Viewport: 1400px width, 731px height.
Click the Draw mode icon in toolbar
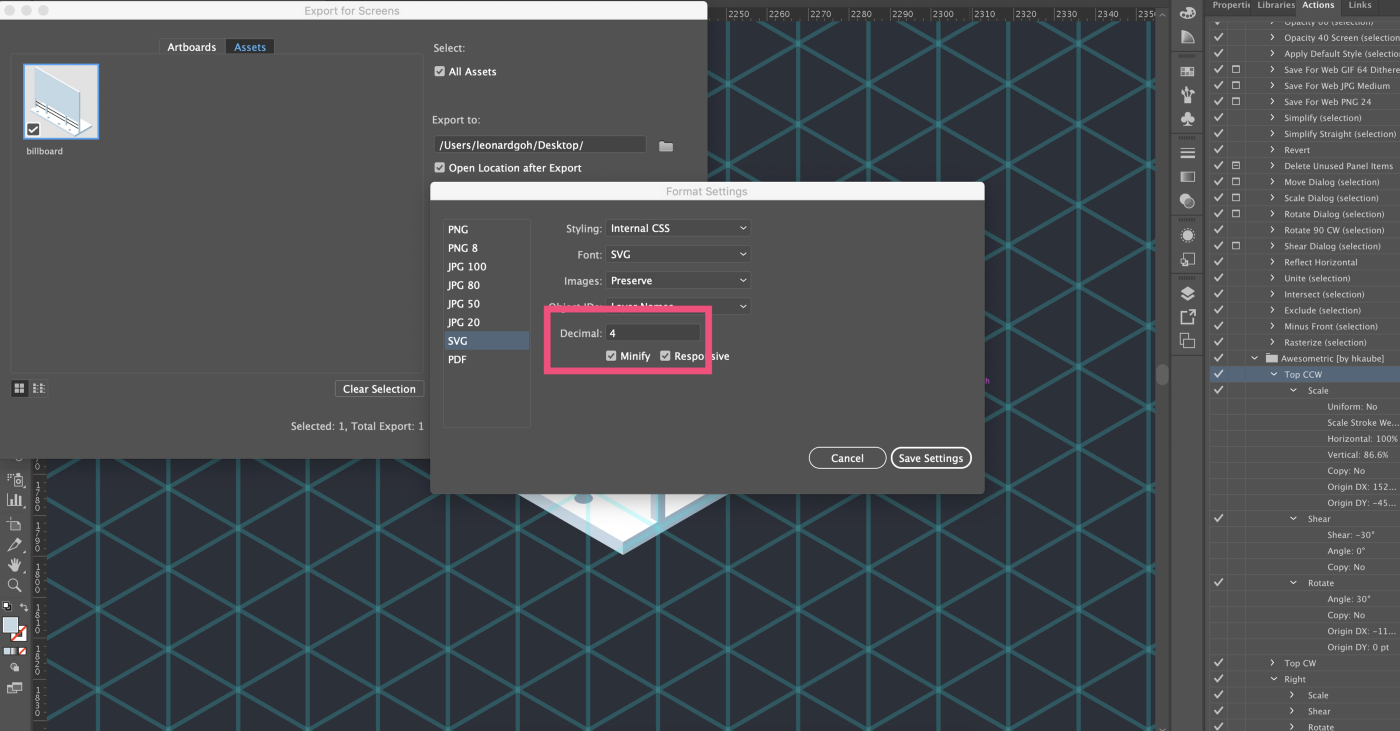(x=14, y=667)
